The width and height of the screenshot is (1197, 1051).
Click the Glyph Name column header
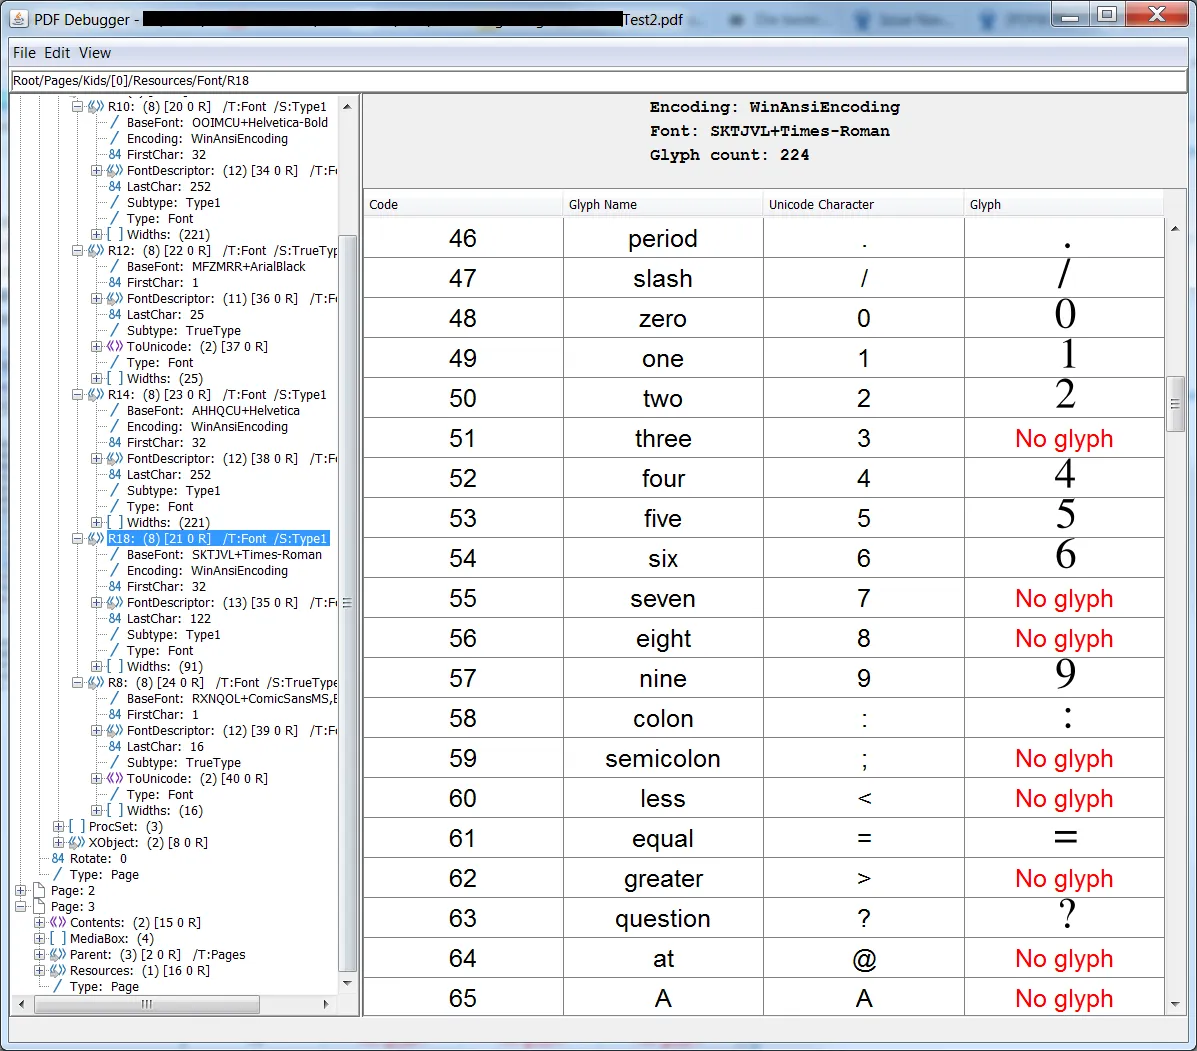(x=663, y=205)
